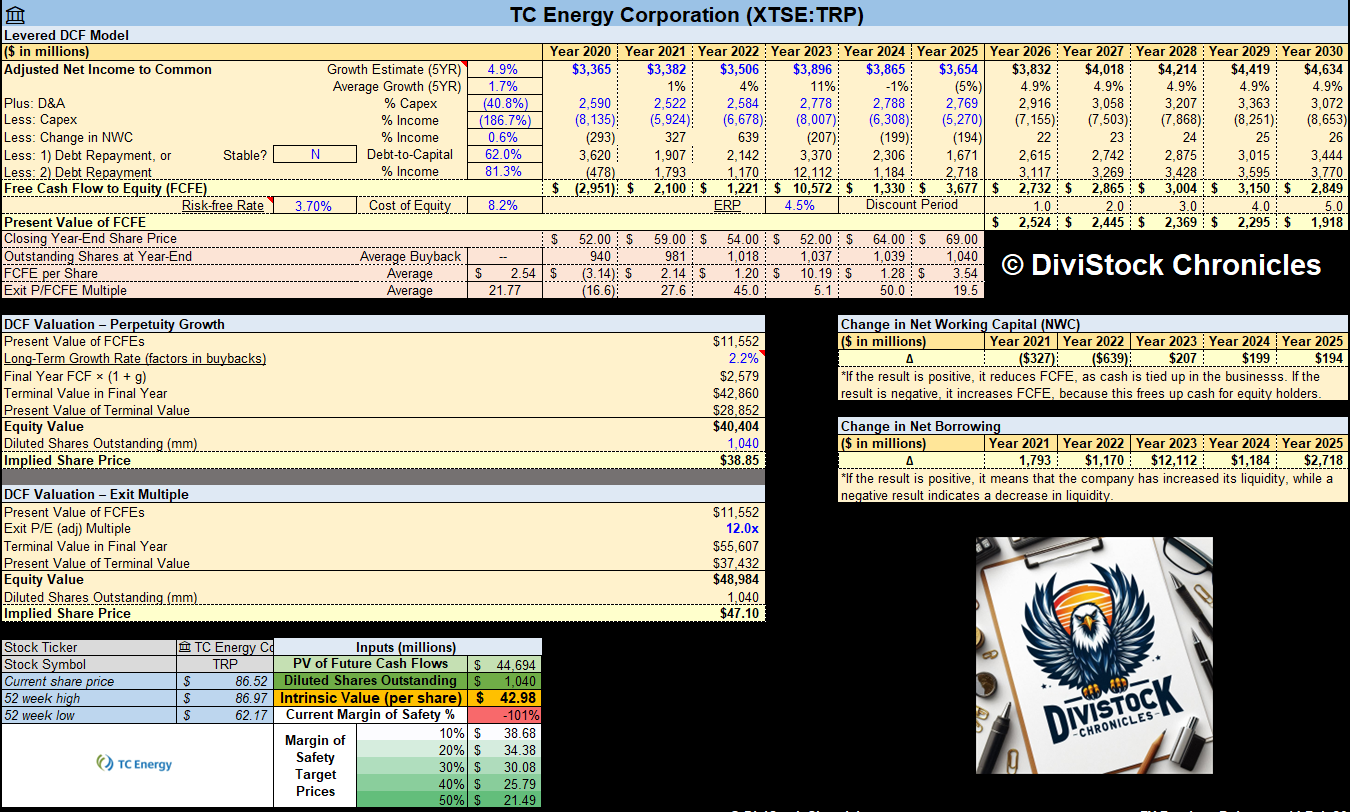Click the average FCFE per Share 2.54 cell
The image size is (1352, 812).
(x=505, y=273)
